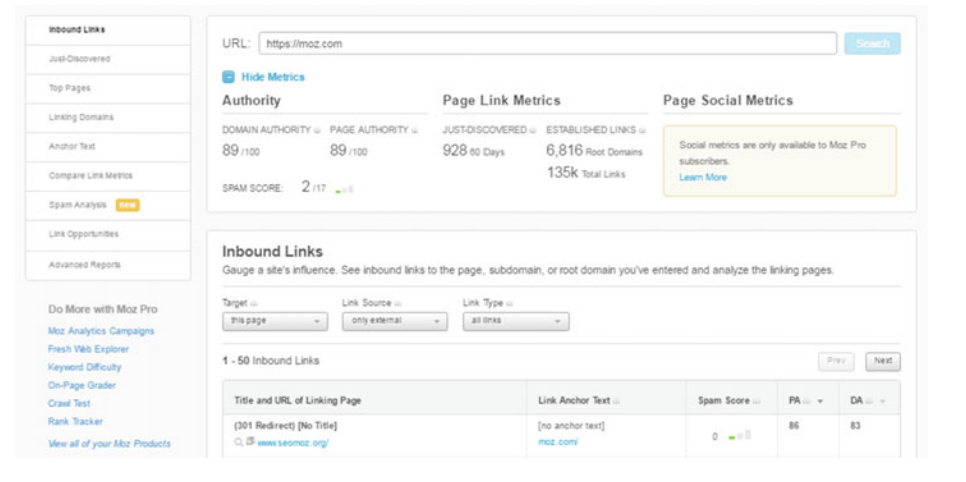Click the spam score bar indicator near 2/17
Viewport: 966px width, 482px height.
344,190
